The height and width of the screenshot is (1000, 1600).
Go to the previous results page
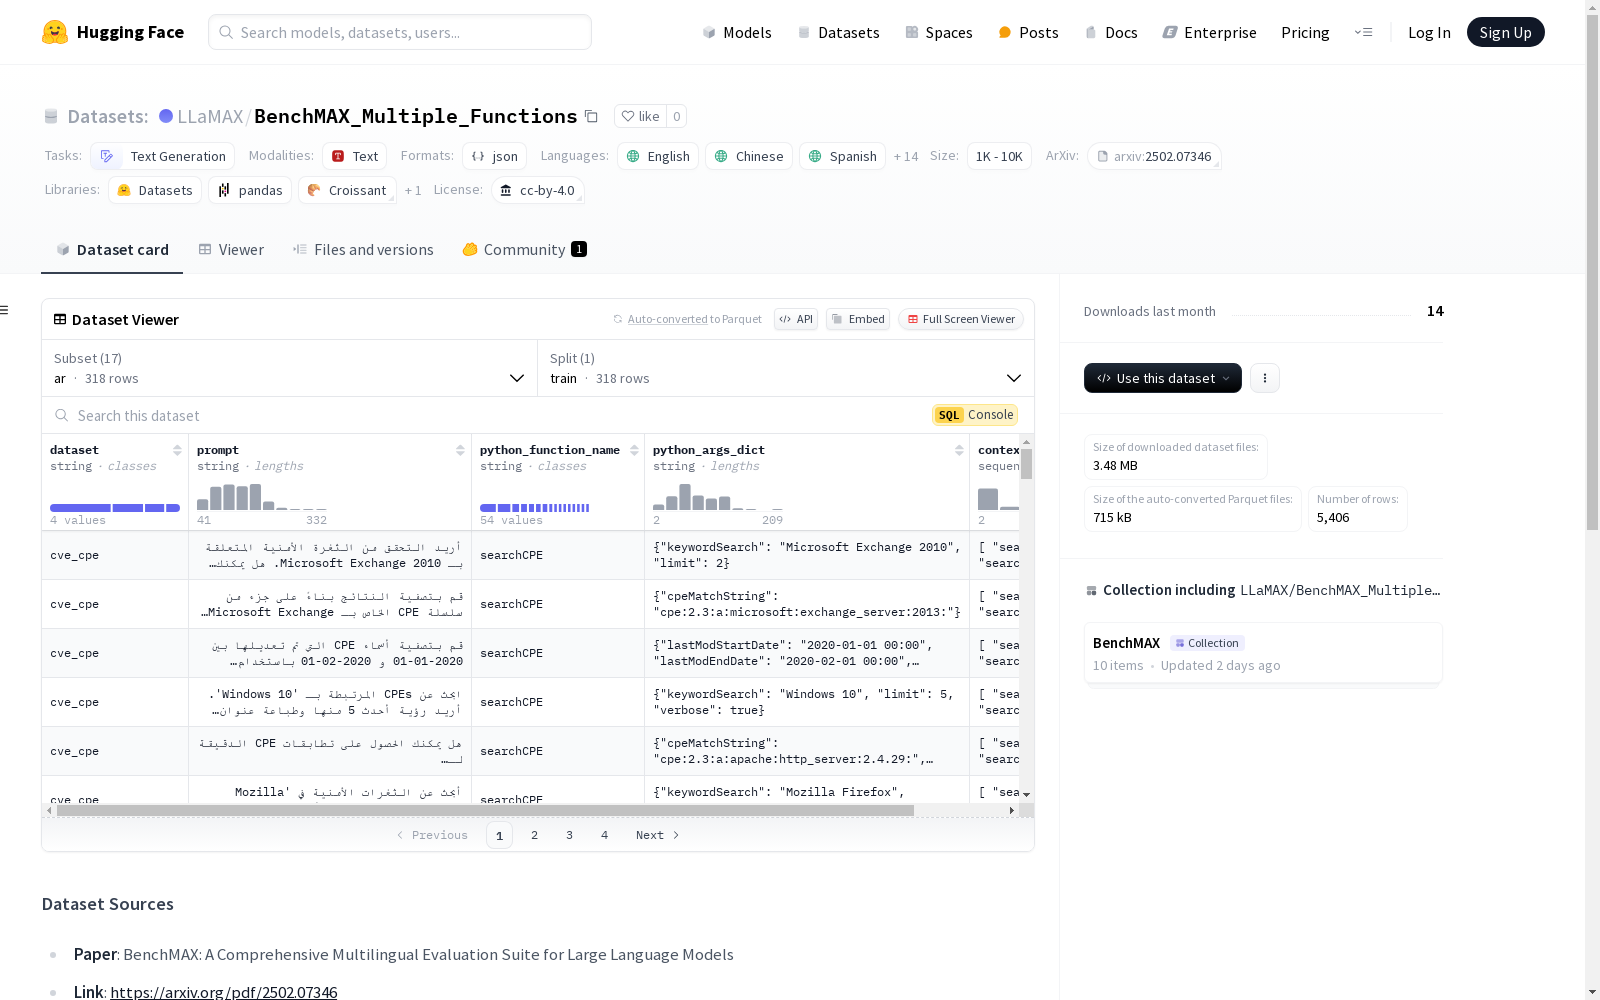point(432,835)
